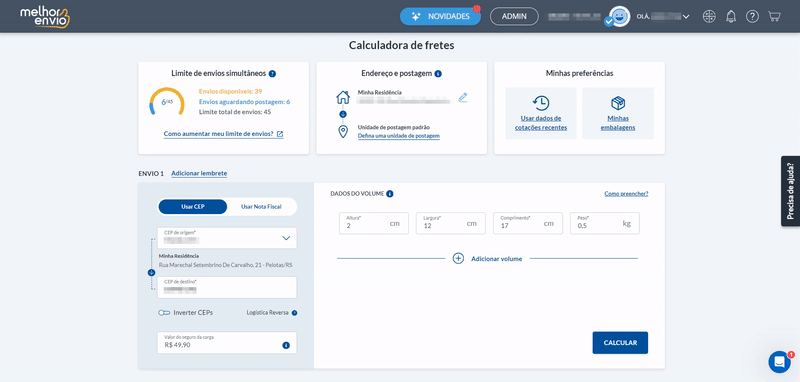Image resolution: width=800 pixels, height=382 pixels.
Task: Click Adicionar volume text
Action: point(496,259)
